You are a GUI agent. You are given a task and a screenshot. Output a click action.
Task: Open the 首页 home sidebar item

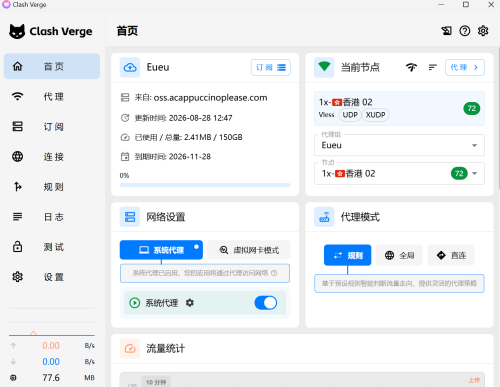(52, 66)
